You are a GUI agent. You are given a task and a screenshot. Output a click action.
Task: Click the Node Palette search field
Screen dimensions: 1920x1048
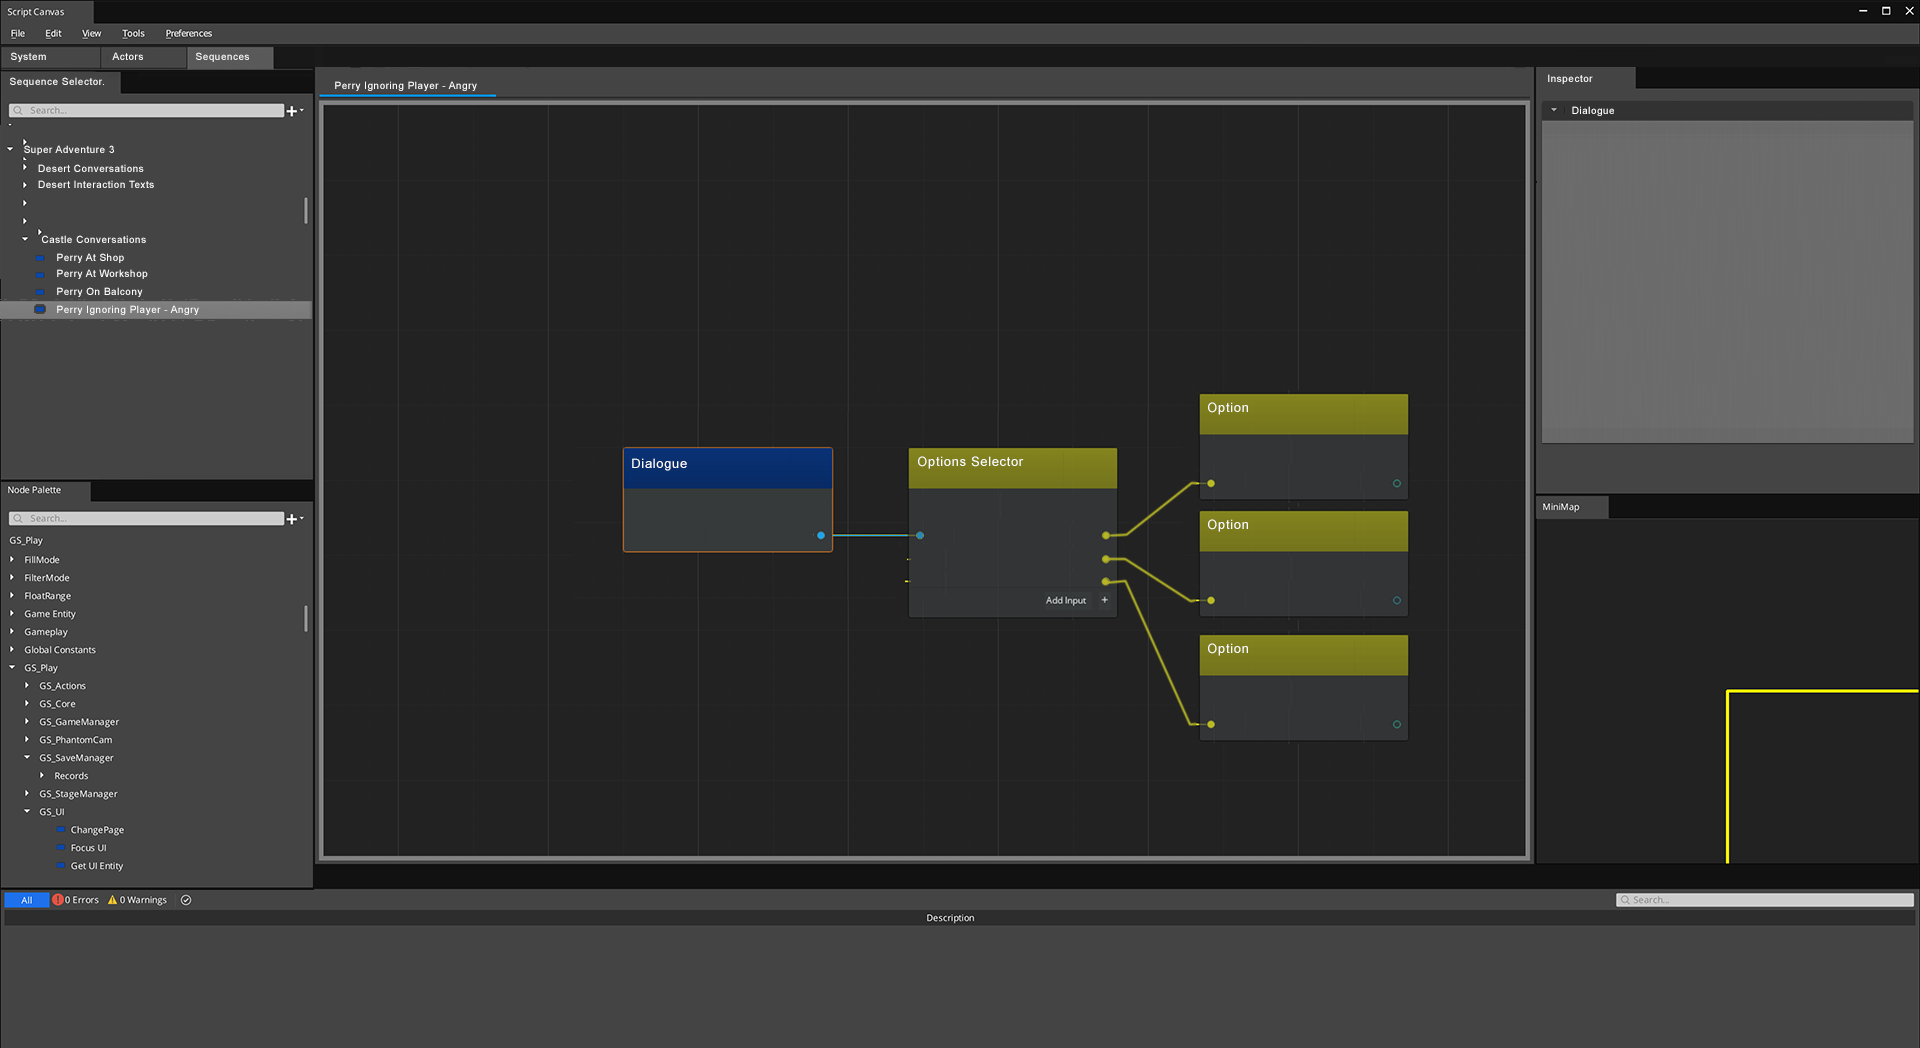150,519
